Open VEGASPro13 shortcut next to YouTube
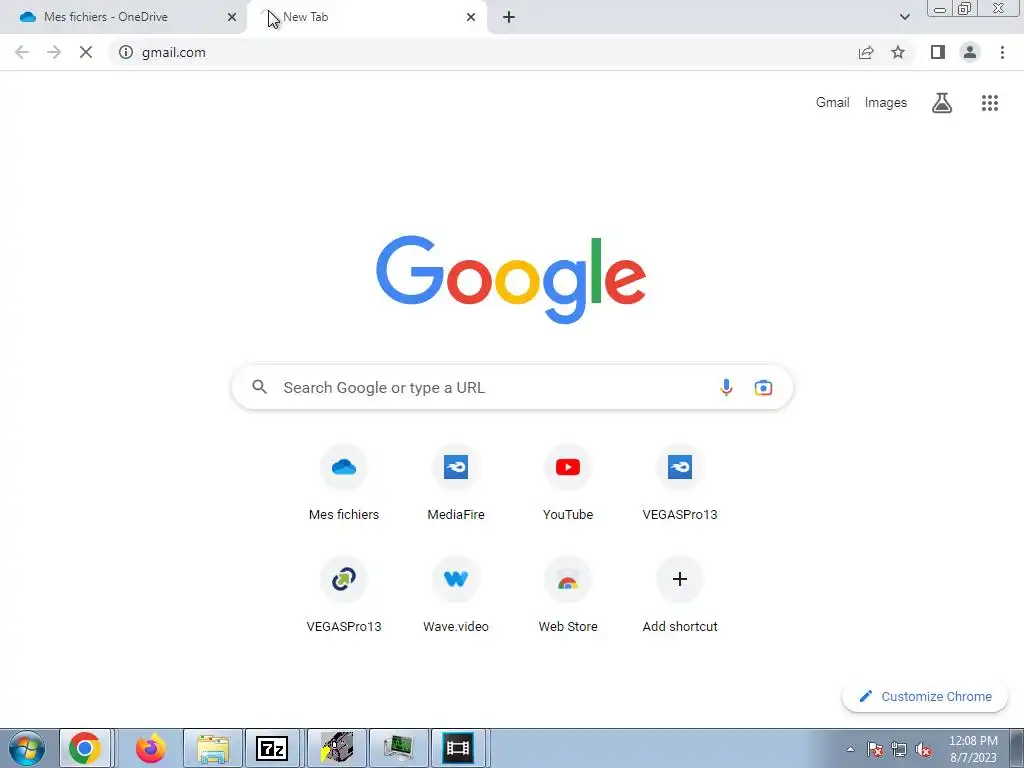The width and height of the screenshot is (1024, 768). pyautogui.click(x=680, y=482)
